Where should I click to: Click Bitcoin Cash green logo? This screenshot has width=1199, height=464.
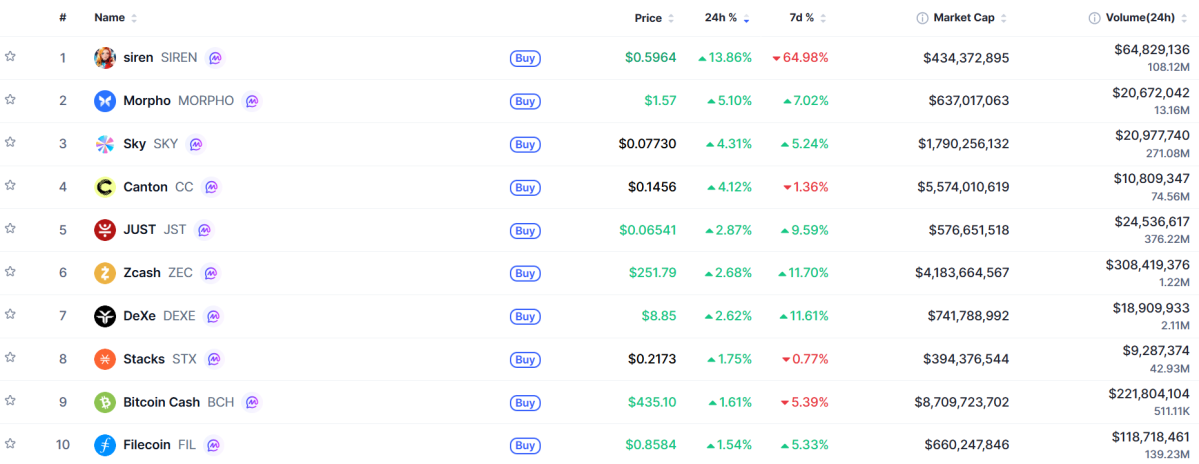(x=105, y=402)
